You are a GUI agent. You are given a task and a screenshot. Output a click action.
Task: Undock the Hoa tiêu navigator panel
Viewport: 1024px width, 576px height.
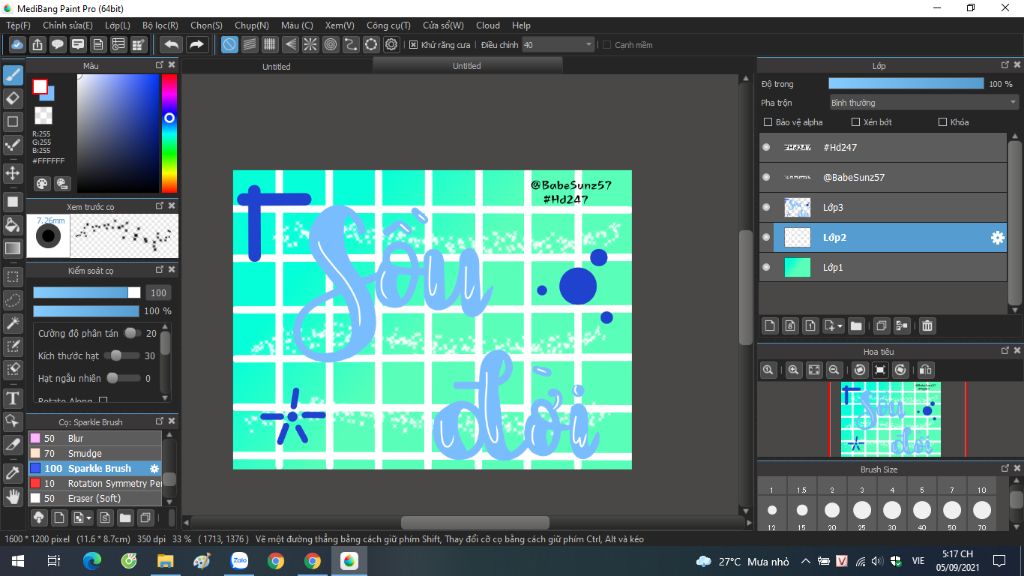pyautogui.click(x=1004, y=351)
